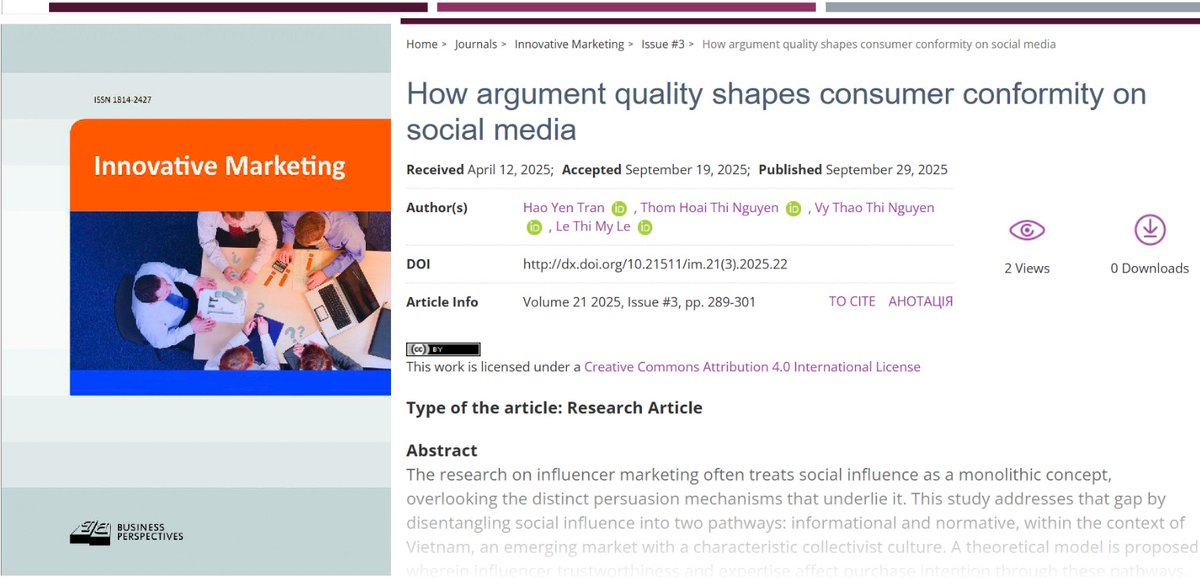Click the eye Views icon

click(1027, 231)
